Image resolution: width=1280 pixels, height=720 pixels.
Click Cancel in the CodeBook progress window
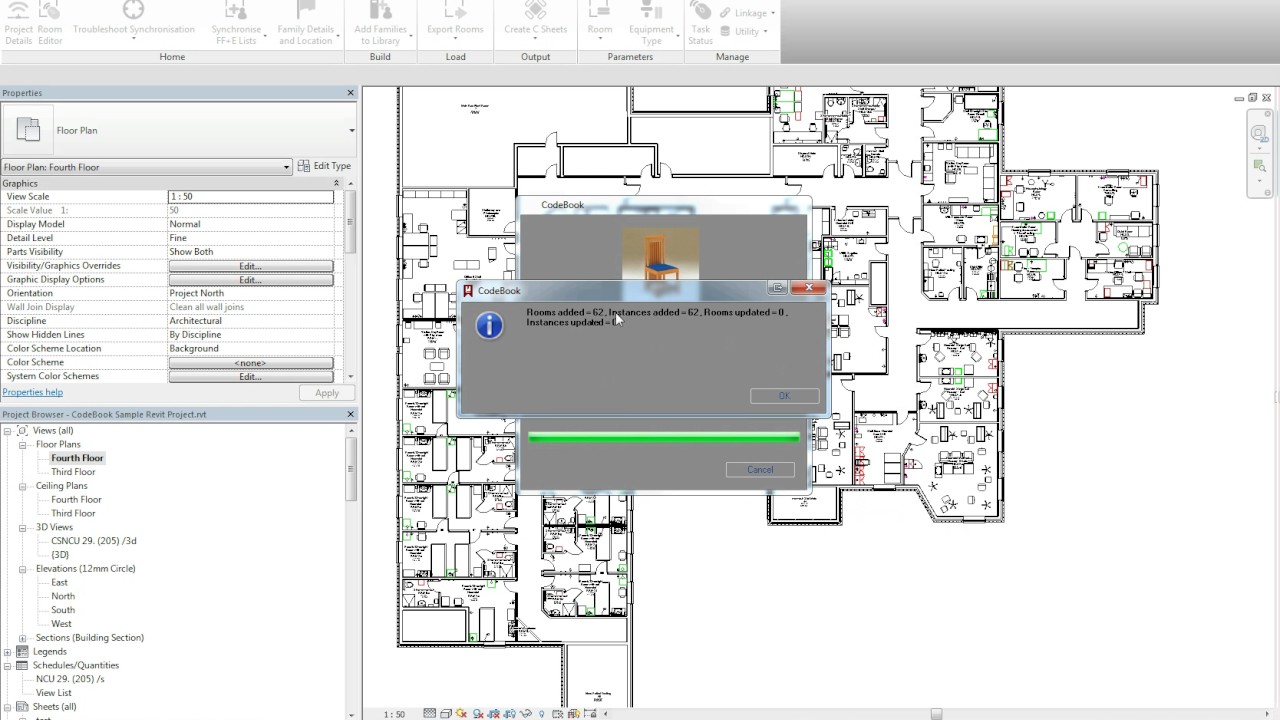(760, 470)
